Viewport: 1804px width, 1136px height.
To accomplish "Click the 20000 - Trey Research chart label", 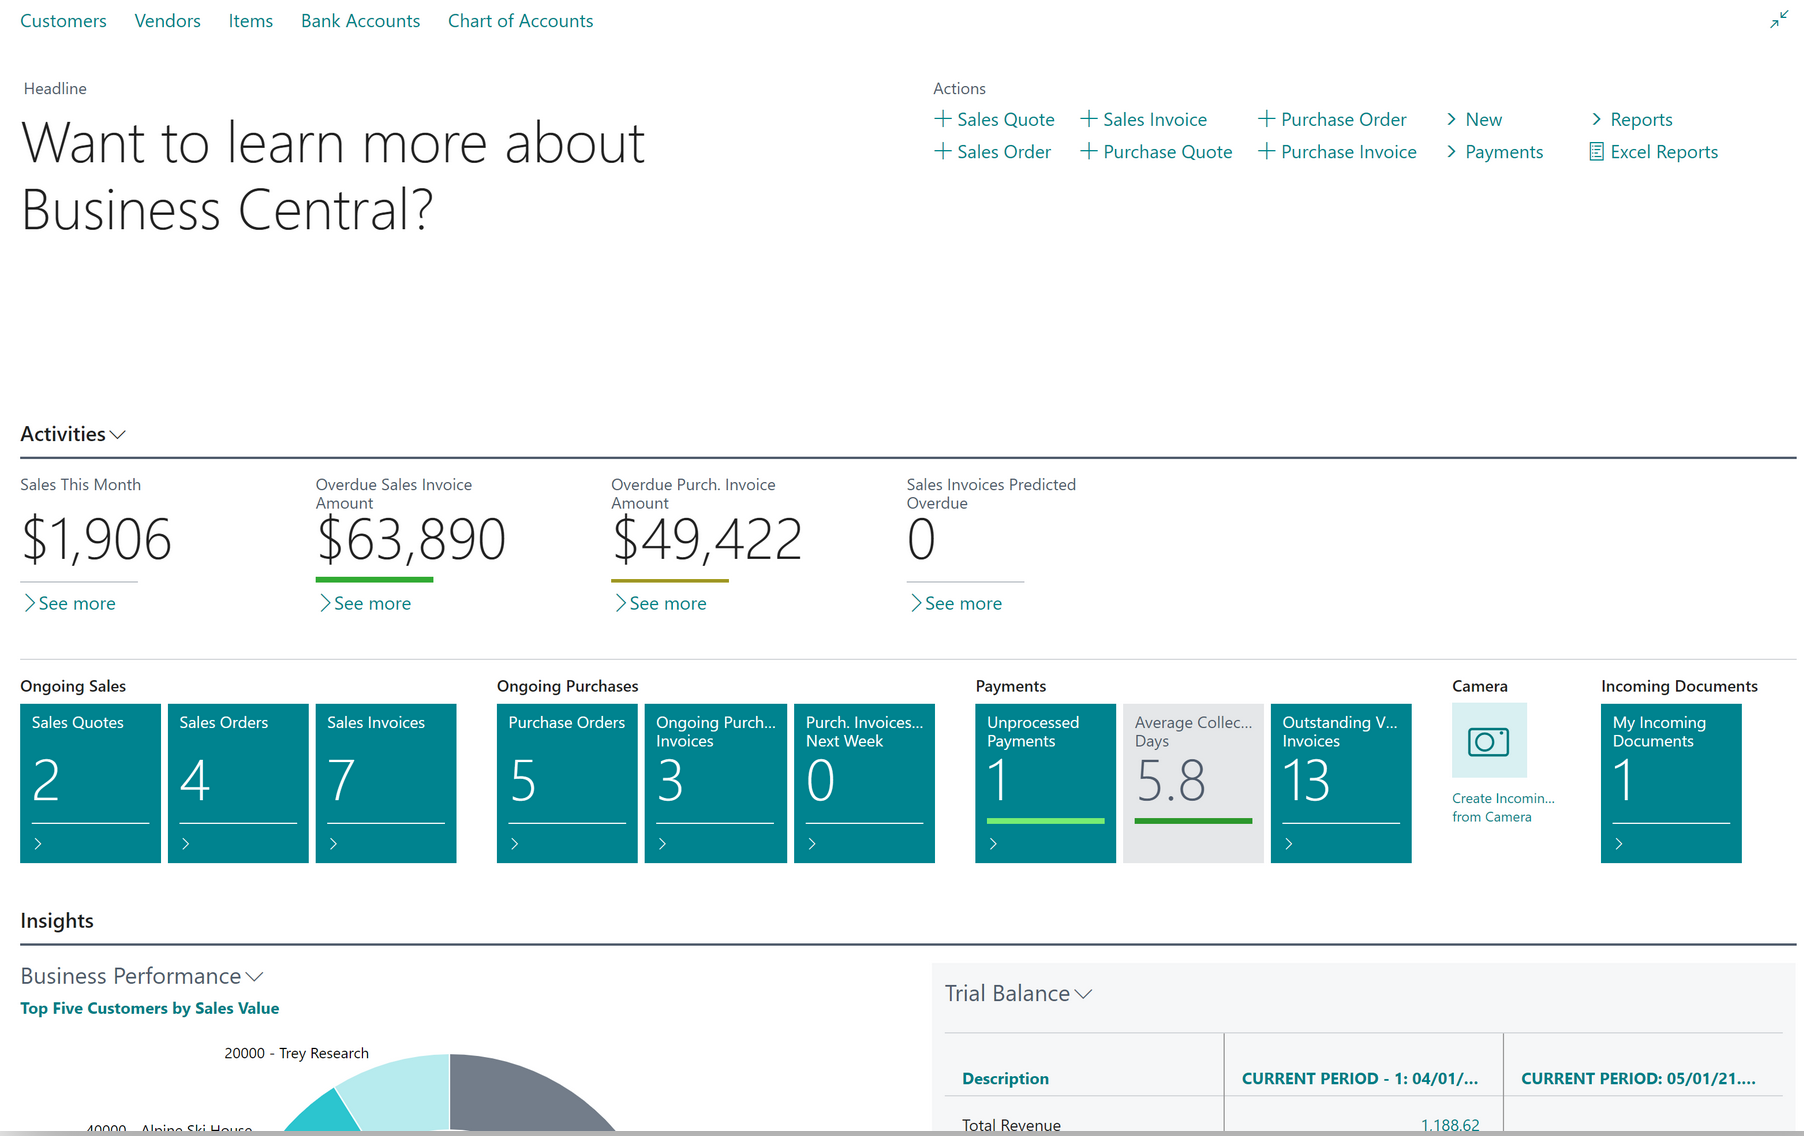I will pos(296,1053).
